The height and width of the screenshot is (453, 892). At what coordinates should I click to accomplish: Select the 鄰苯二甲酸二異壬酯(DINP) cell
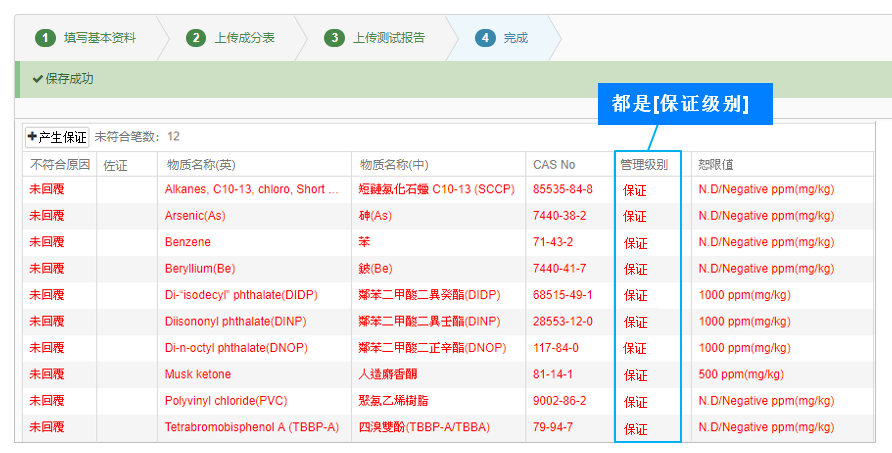(x=429, y=322)
